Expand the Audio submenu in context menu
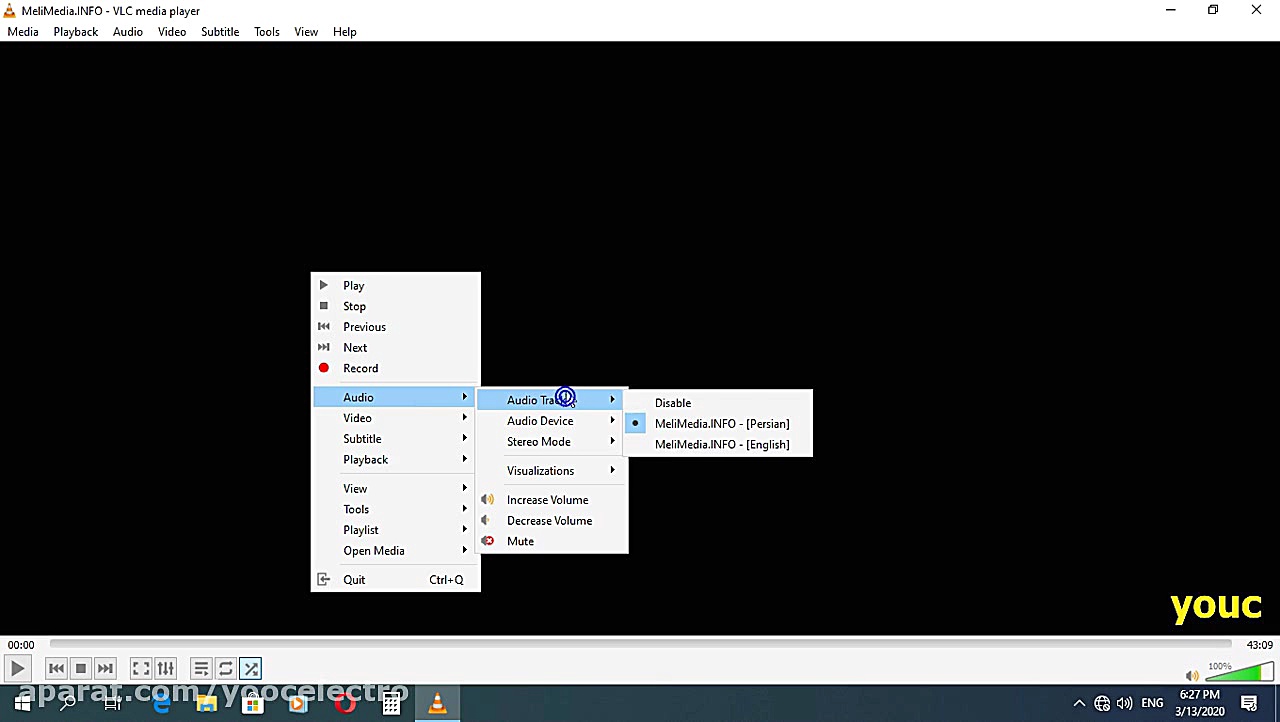Image resolution: width=1280 pixels, height=722 pixels. click(396, 398)
